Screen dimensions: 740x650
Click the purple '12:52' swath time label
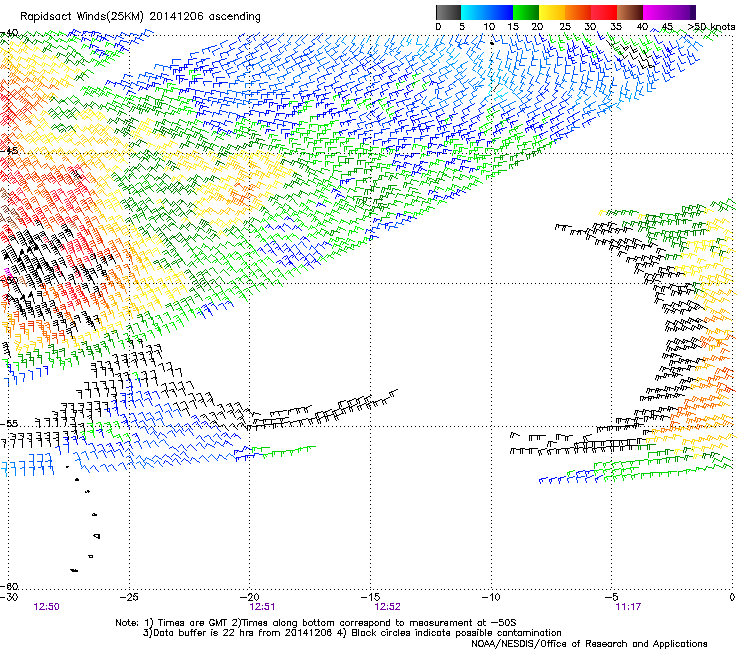(387, 607)
